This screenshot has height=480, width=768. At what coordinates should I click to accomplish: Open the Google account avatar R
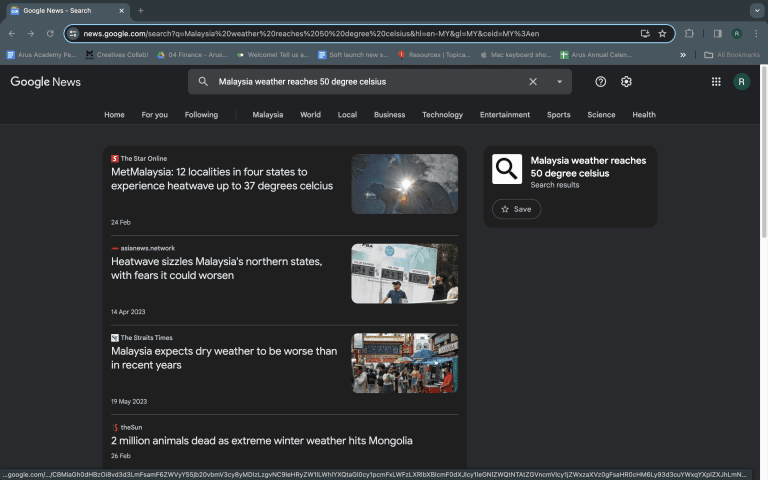pos(742,82)
